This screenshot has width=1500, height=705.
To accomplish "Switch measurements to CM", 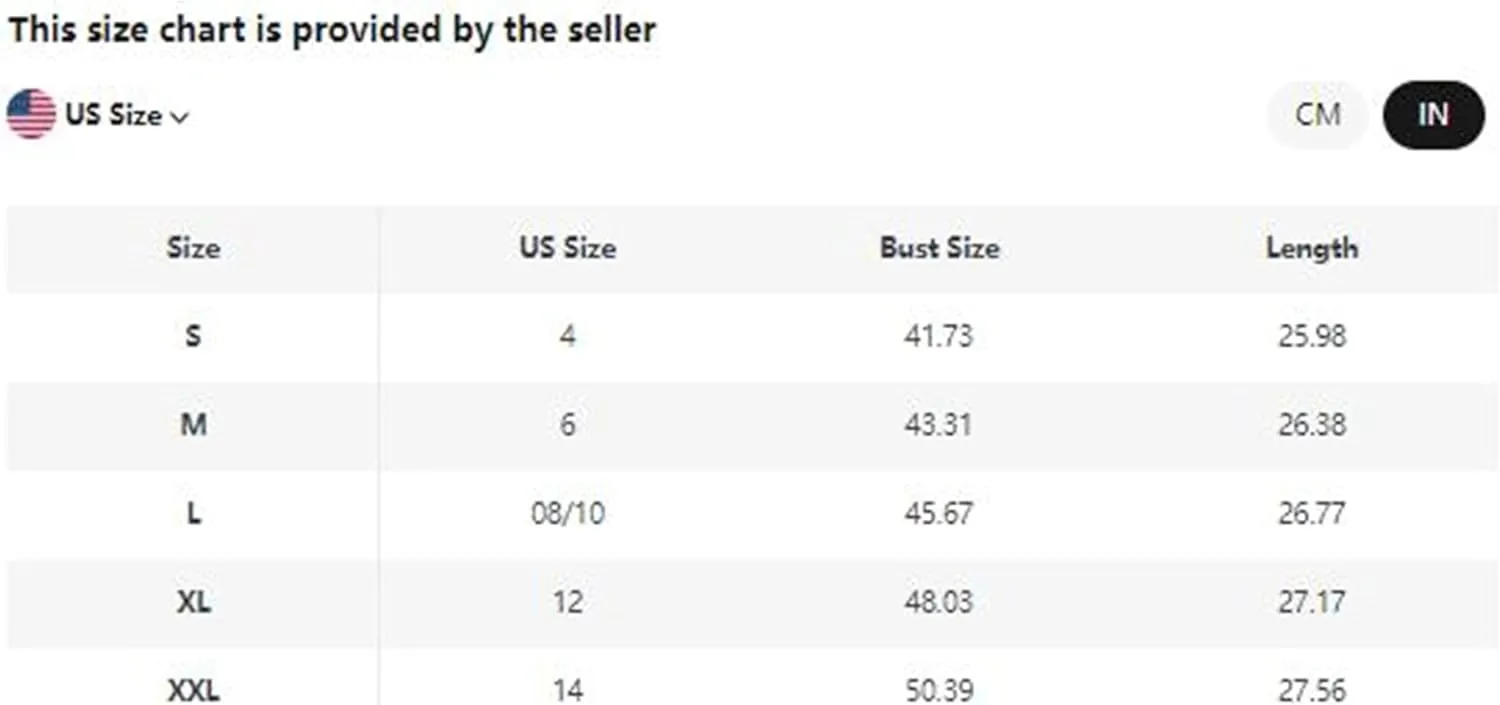I will [x=1317, y=115].
